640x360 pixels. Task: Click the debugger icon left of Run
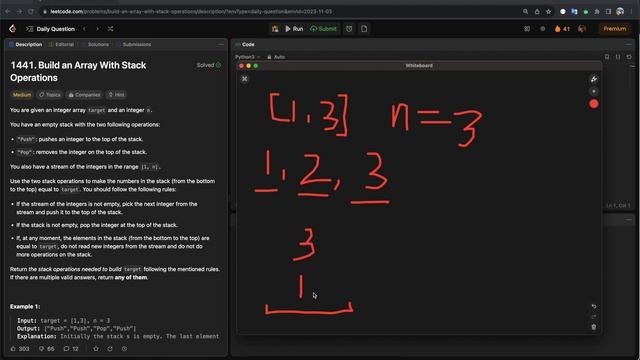point(275,29)
